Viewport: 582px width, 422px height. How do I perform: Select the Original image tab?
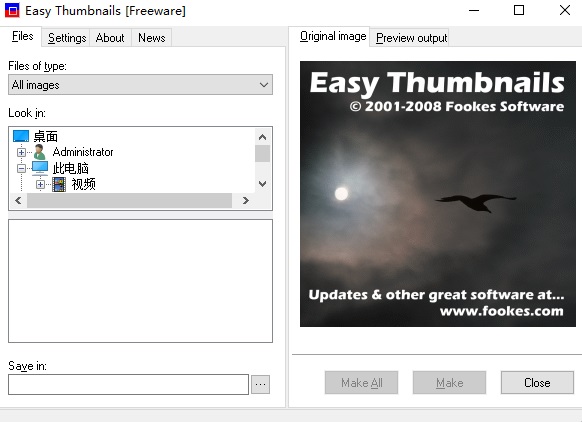click(x=333, y=36)
